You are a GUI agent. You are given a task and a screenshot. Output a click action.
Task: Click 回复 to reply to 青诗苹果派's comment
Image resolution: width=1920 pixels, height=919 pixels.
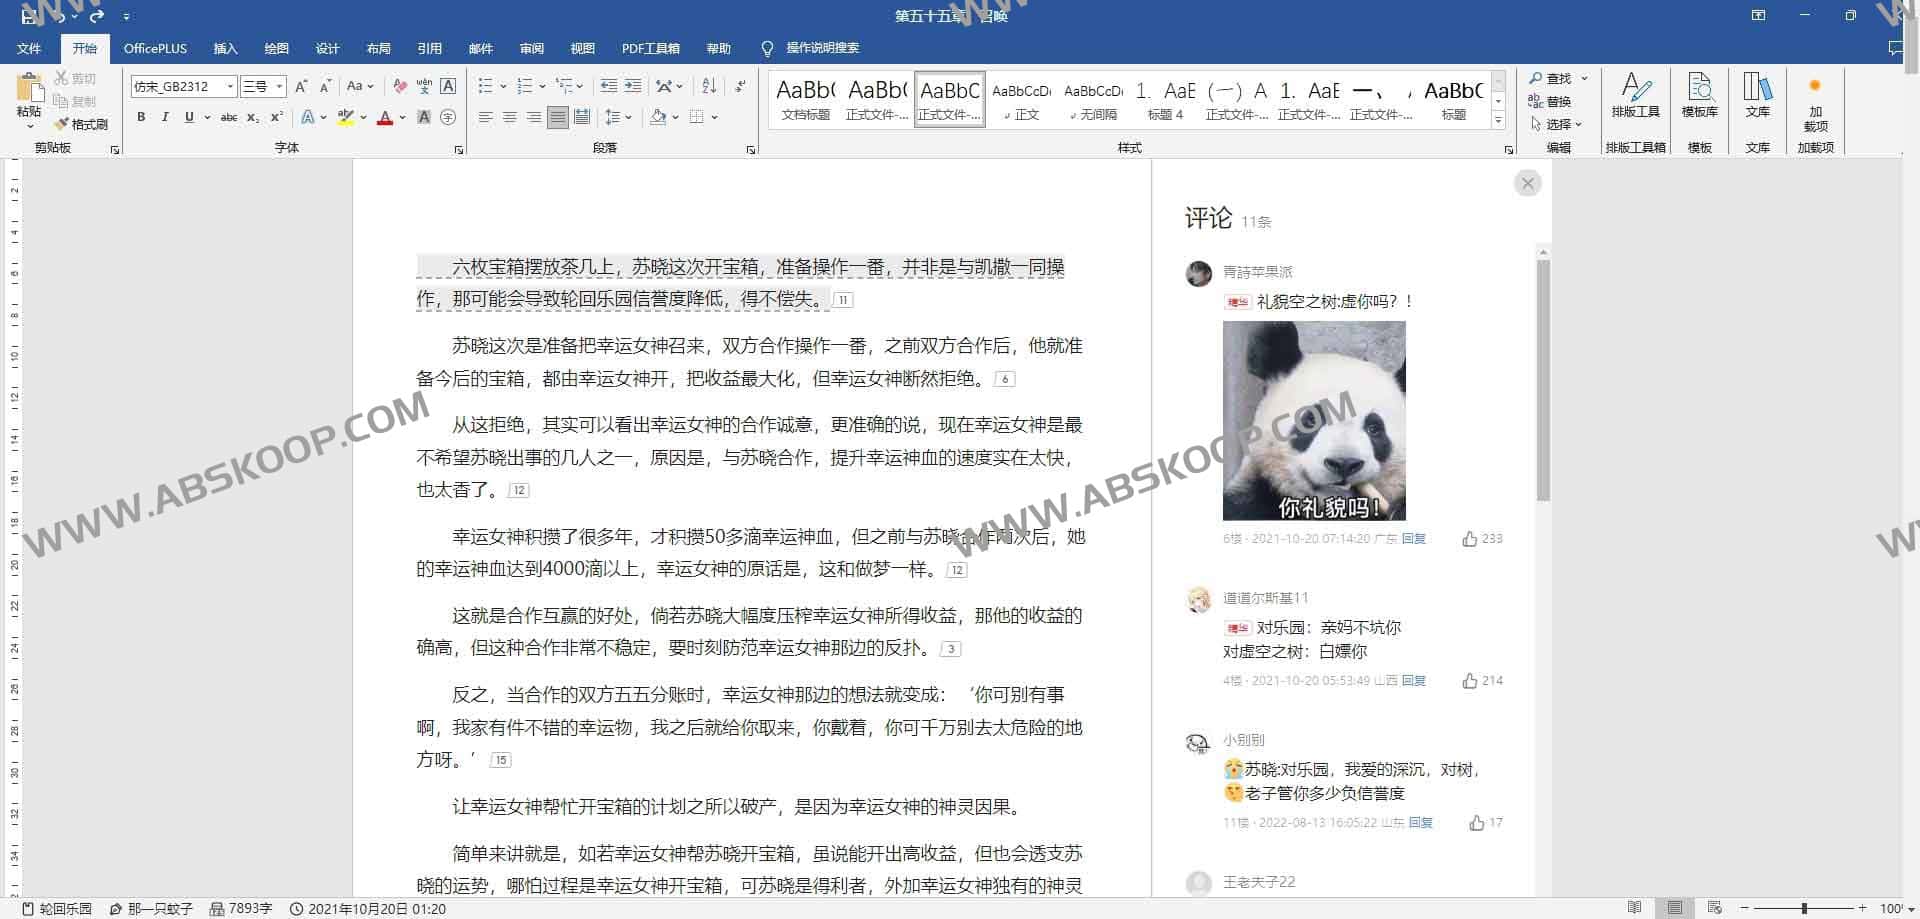coord(1412,538)
